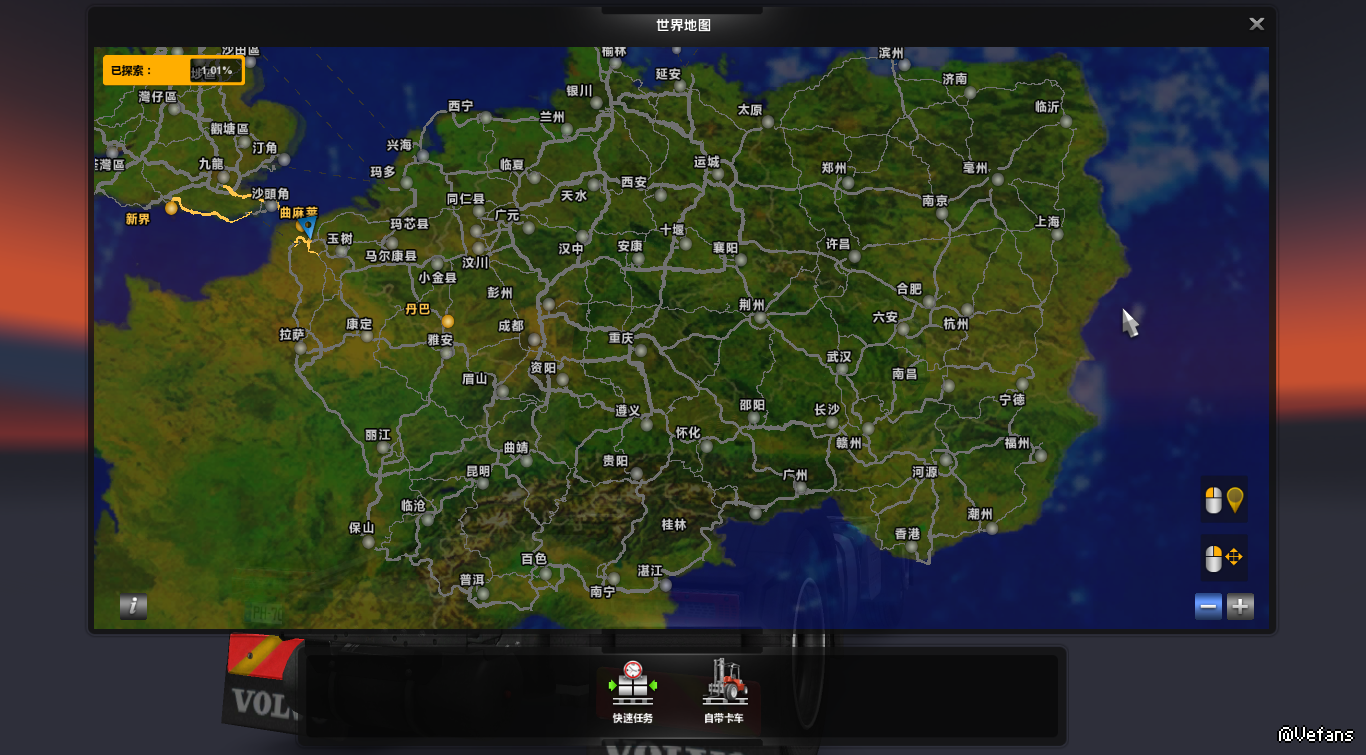Select the city label 亳州
1366x755 pixels.
(x=975, y=168)
